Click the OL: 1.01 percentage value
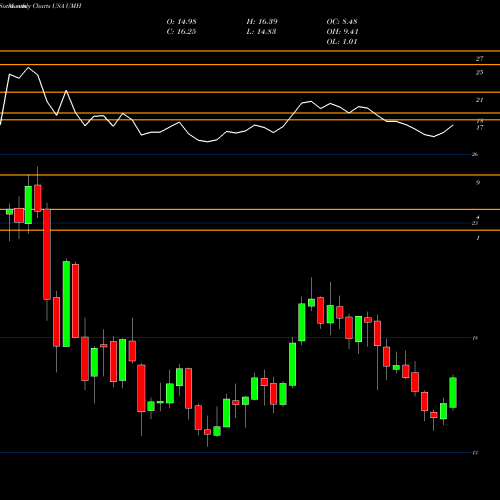Screen dimensions: 500x500 point(342,42)
